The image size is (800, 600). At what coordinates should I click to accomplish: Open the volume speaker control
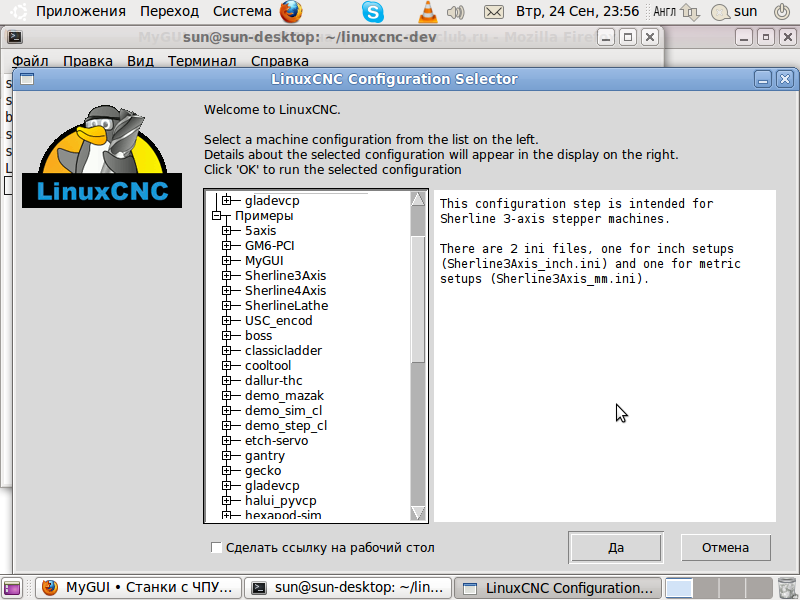[x=455, y=12]
